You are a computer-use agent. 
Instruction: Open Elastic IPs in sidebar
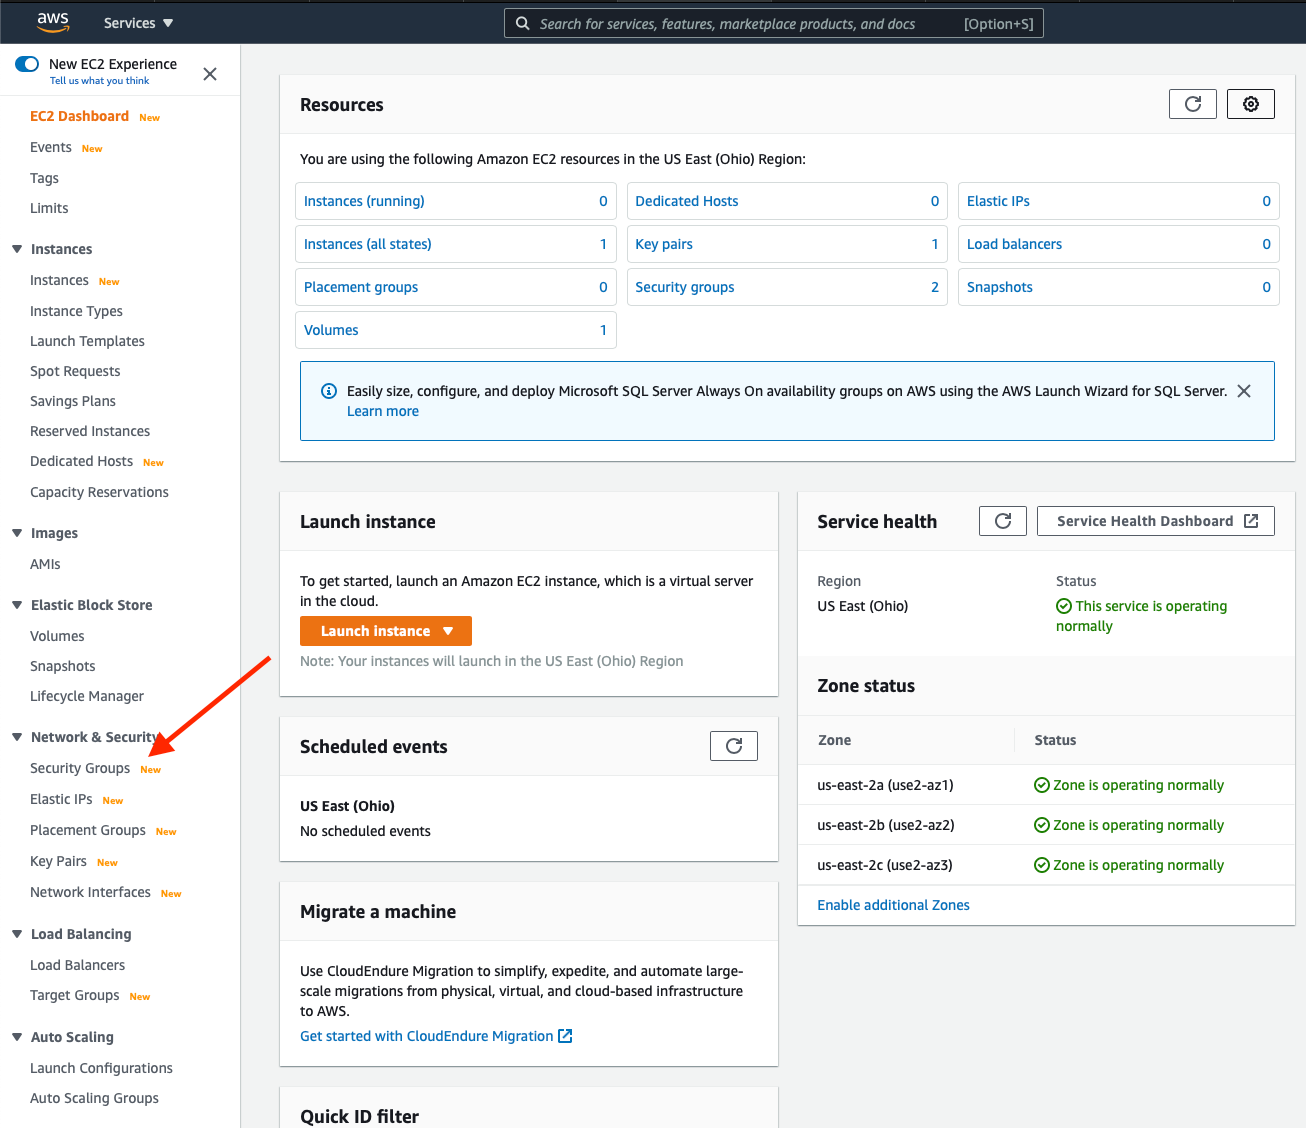[x=61, y=799]
